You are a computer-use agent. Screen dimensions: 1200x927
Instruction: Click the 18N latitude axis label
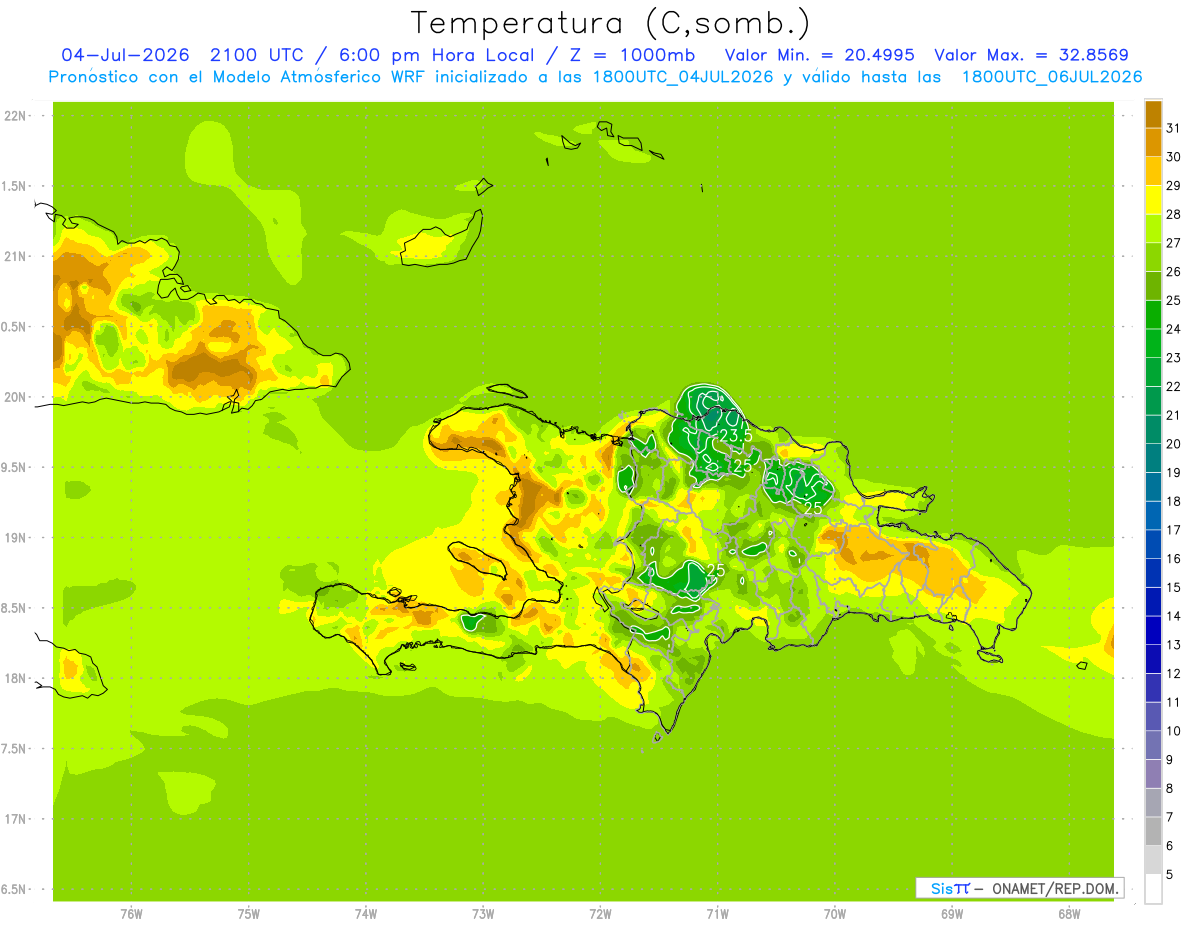tap(14, 678)
